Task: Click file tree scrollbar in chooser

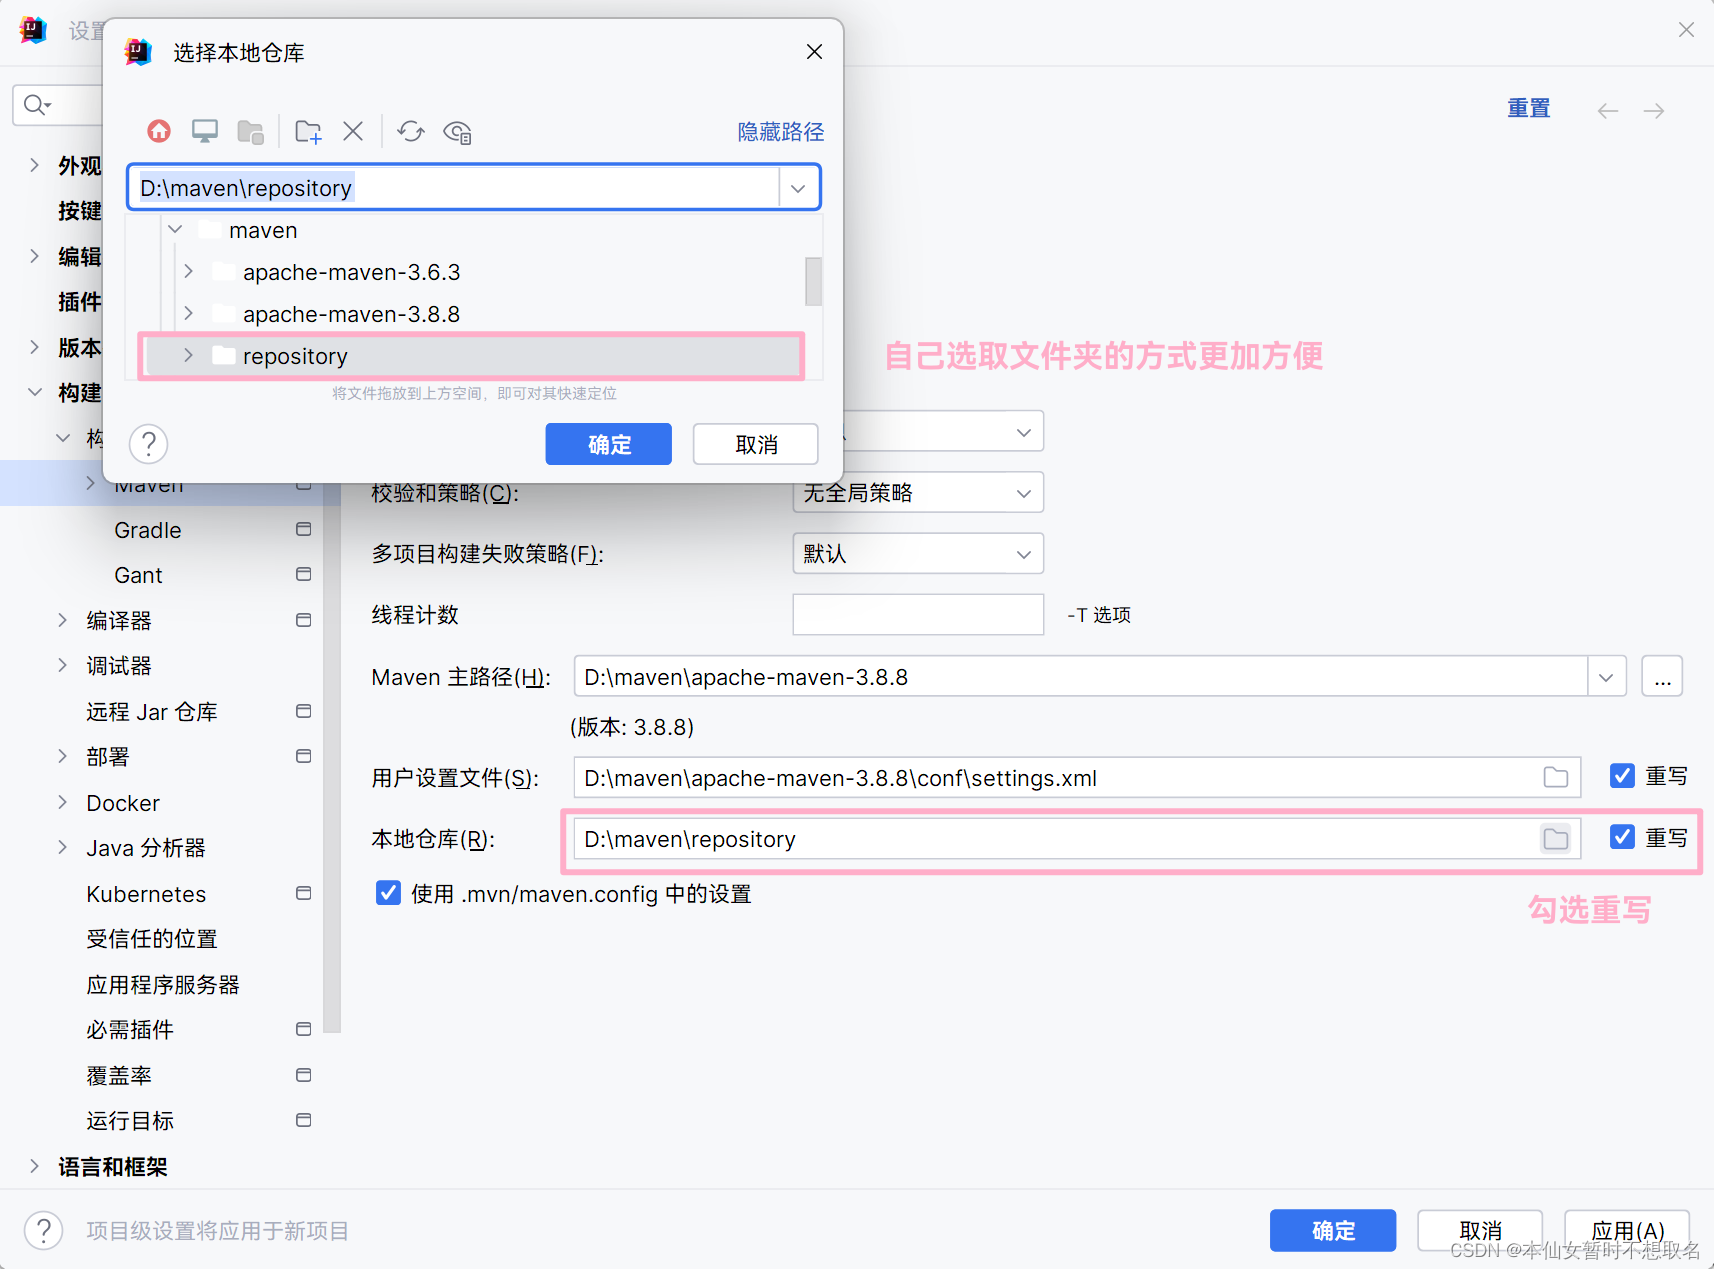Action: [814, 282]
